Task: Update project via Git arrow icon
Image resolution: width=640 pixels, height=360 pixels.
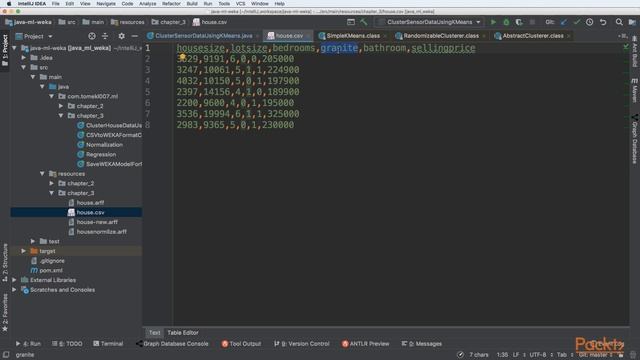Action: [564, 22]
